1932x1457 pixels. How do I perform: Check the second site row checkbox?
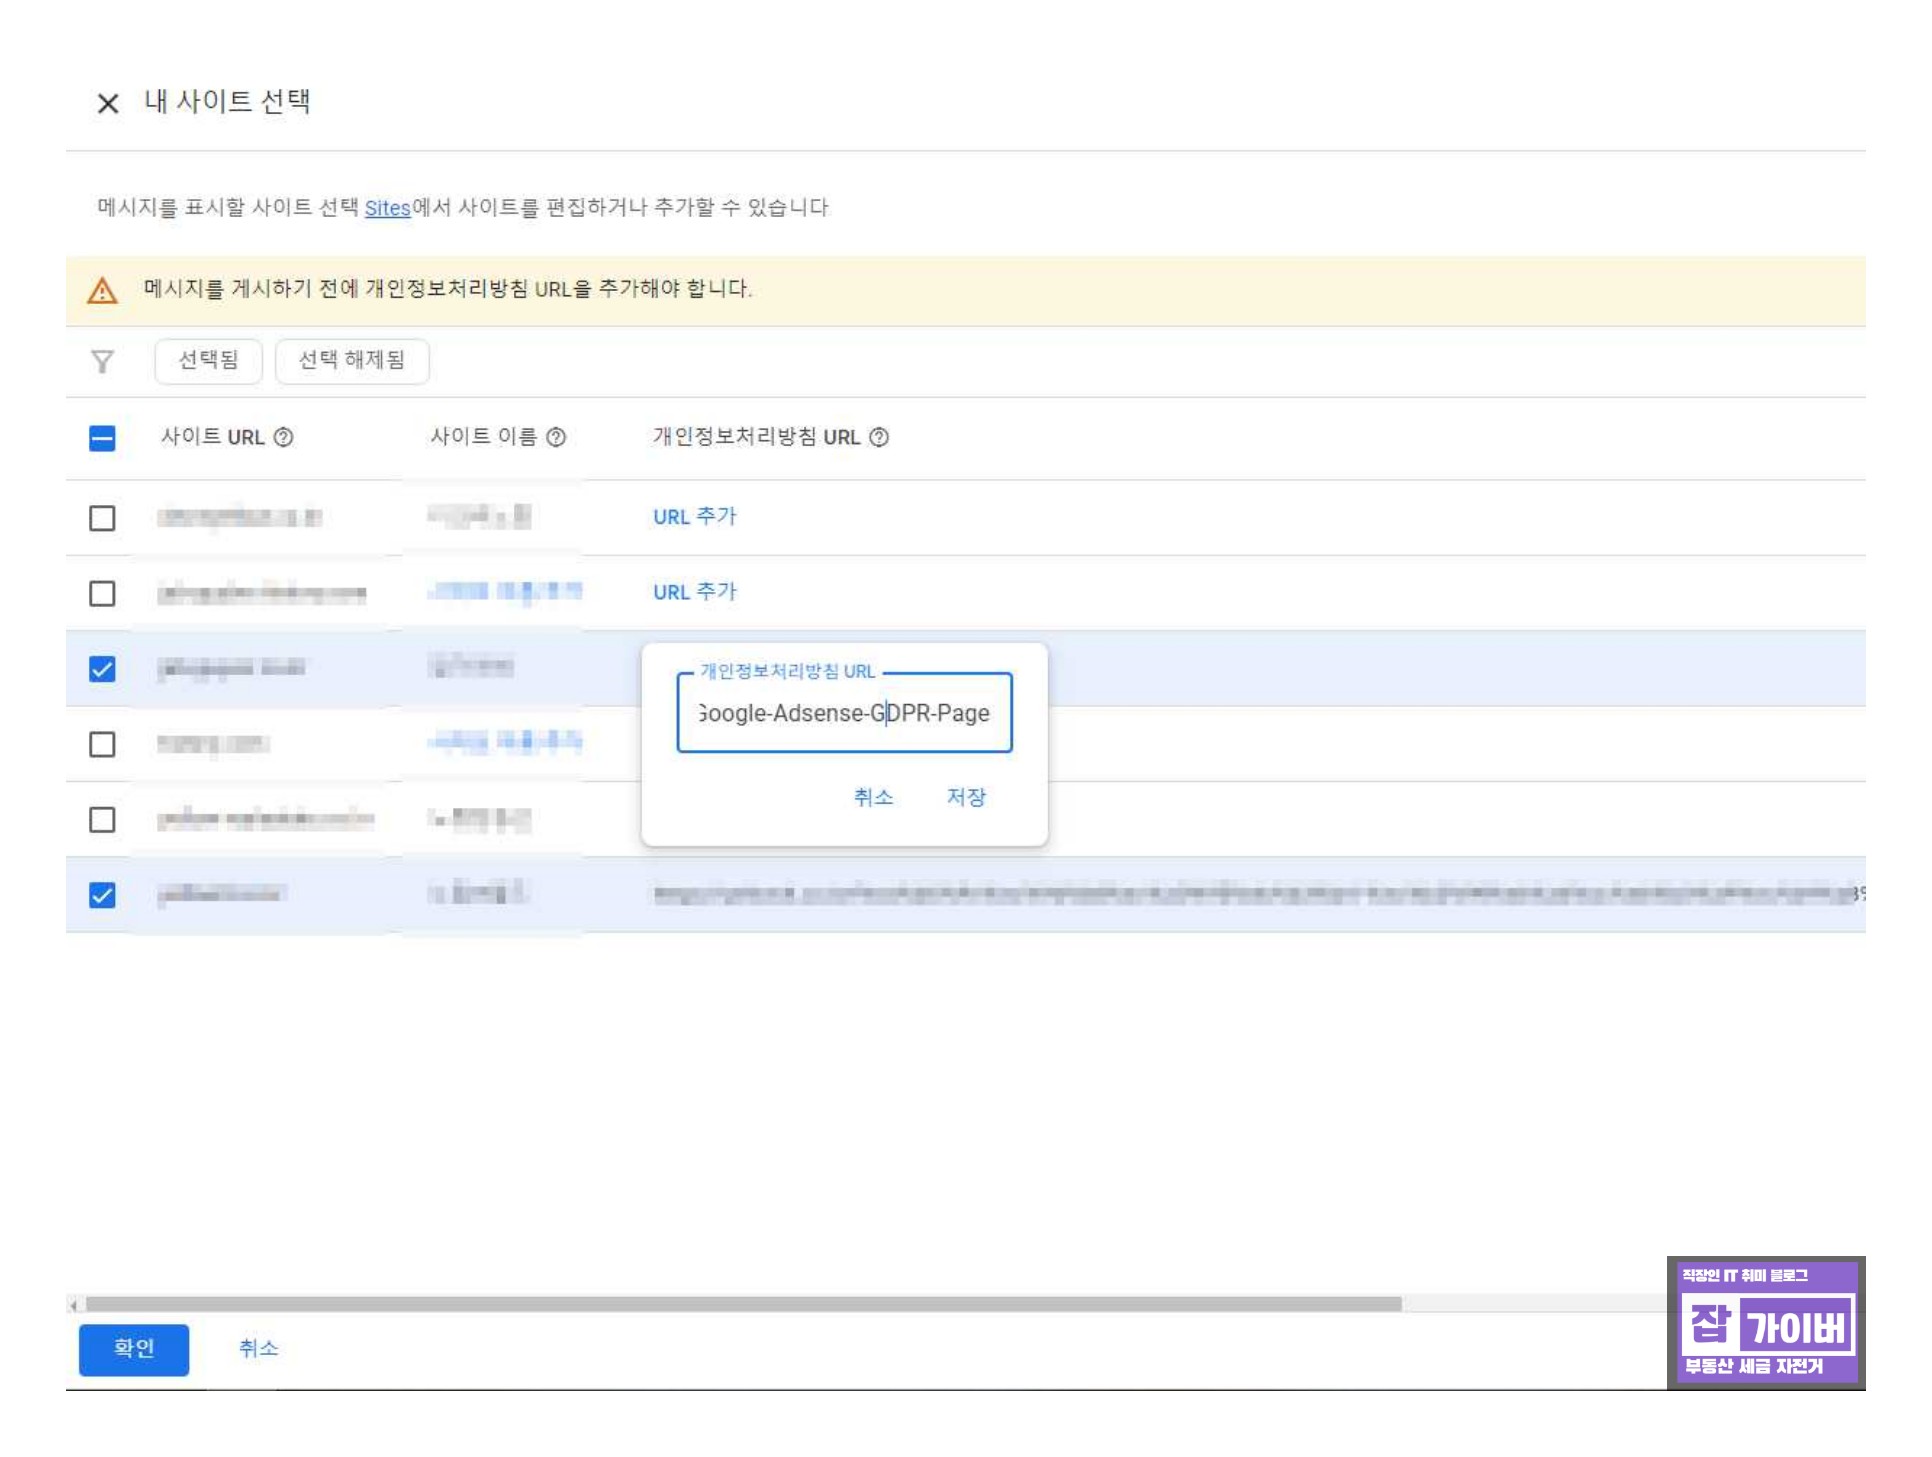coord(102,593)
